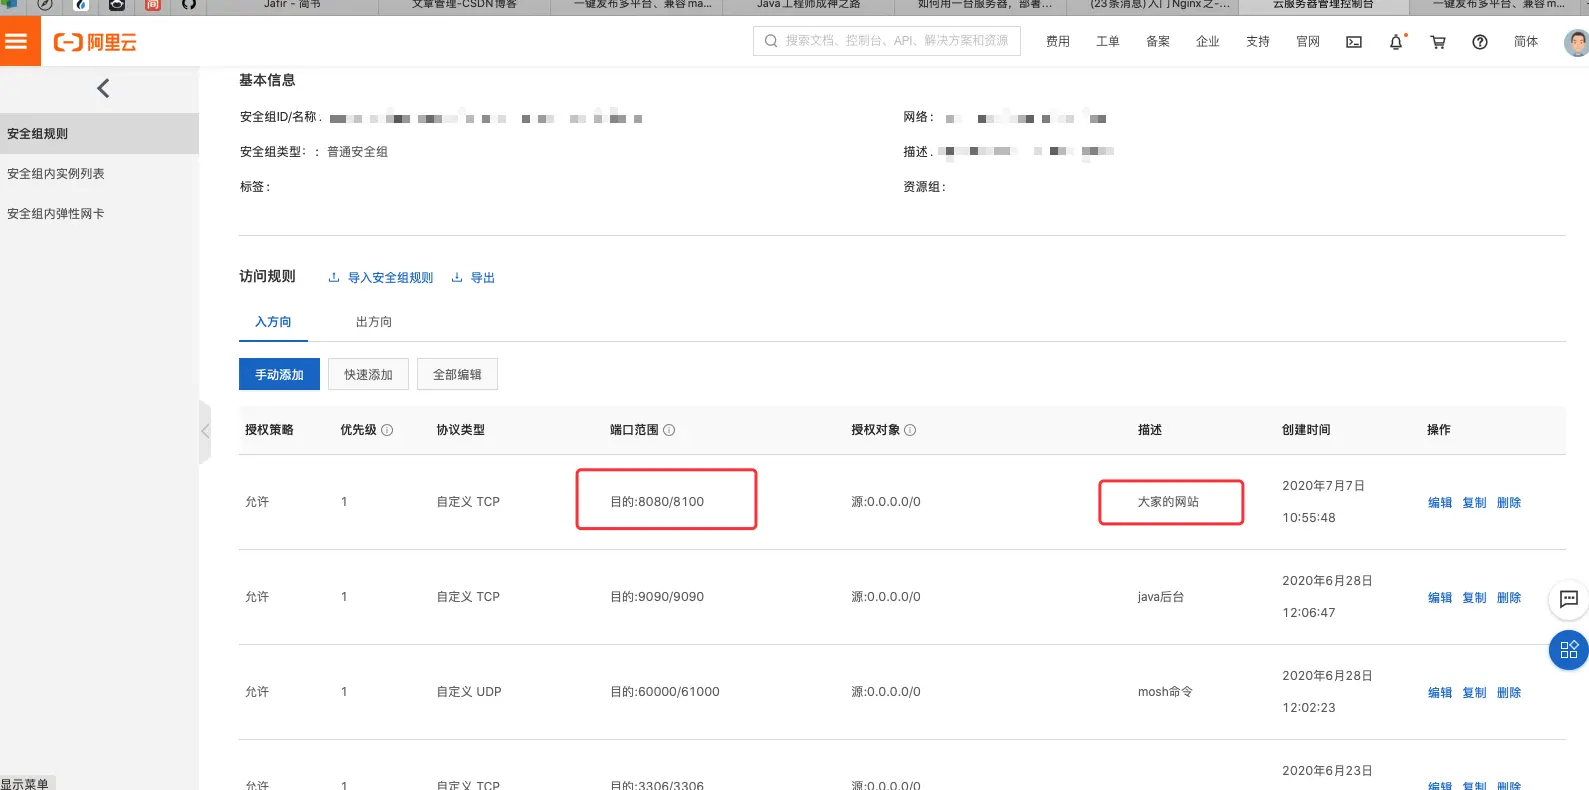Viewport: 1589px width, 790px height.
Task: Select 安全组规则 in the sidebar
Action: tap(99, 134)
